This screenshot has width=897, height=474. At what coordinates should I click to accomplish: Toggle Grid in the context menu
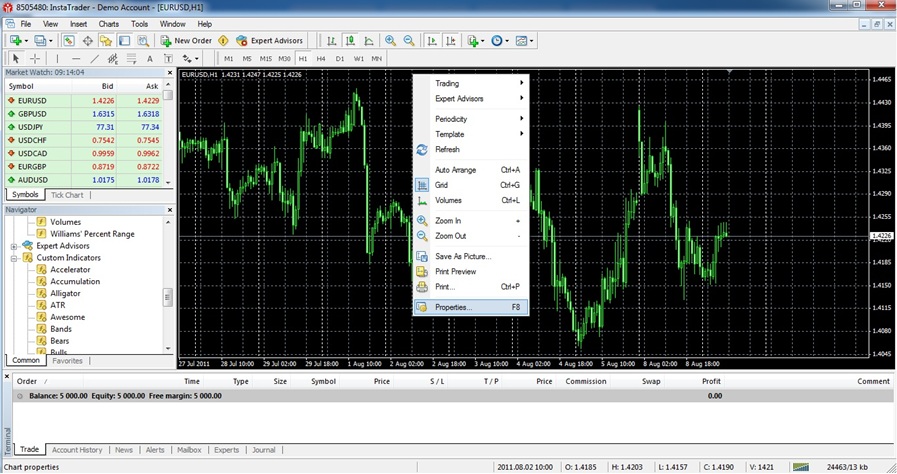point(441,185)
